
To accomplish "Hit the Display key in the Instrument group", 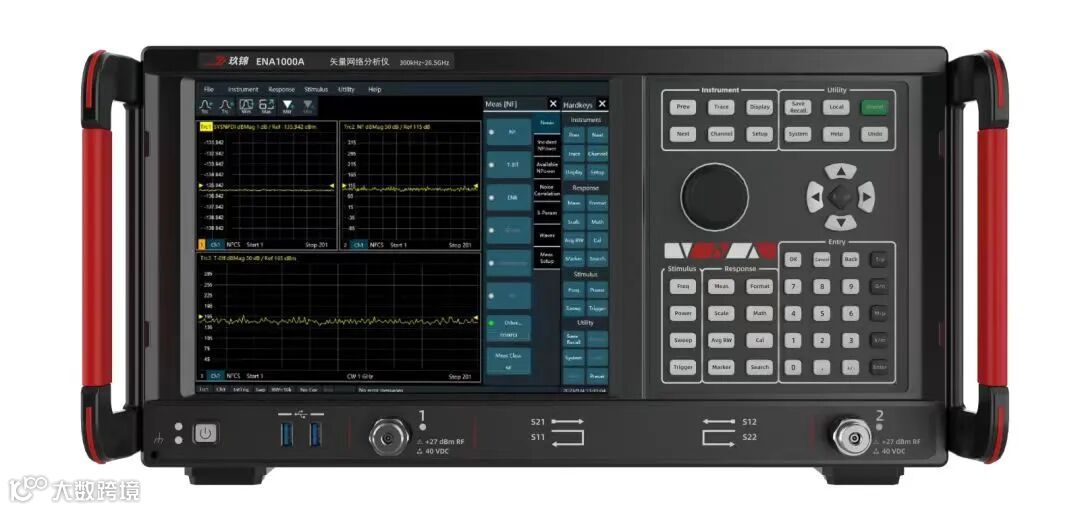I will 760,108.
